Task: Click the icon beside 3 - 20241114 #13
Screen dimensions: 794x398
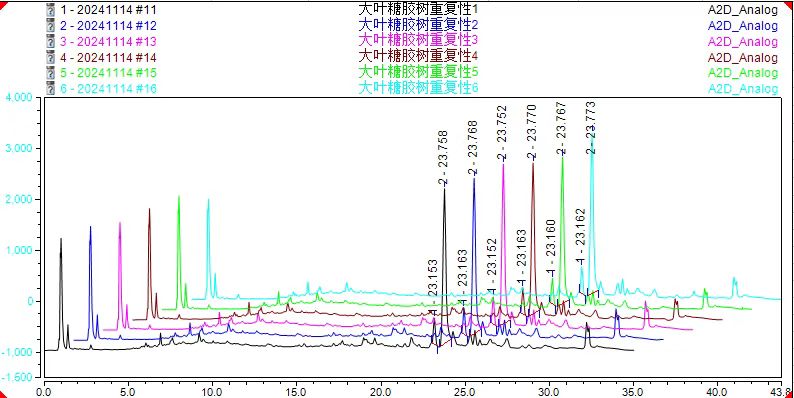Action: tap(50, 41)
